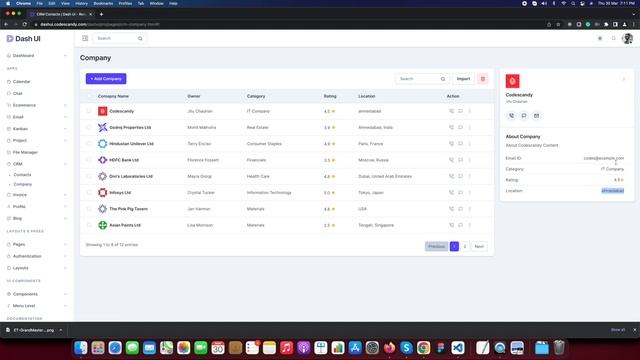Click the Import button

(x=463, y=79)
